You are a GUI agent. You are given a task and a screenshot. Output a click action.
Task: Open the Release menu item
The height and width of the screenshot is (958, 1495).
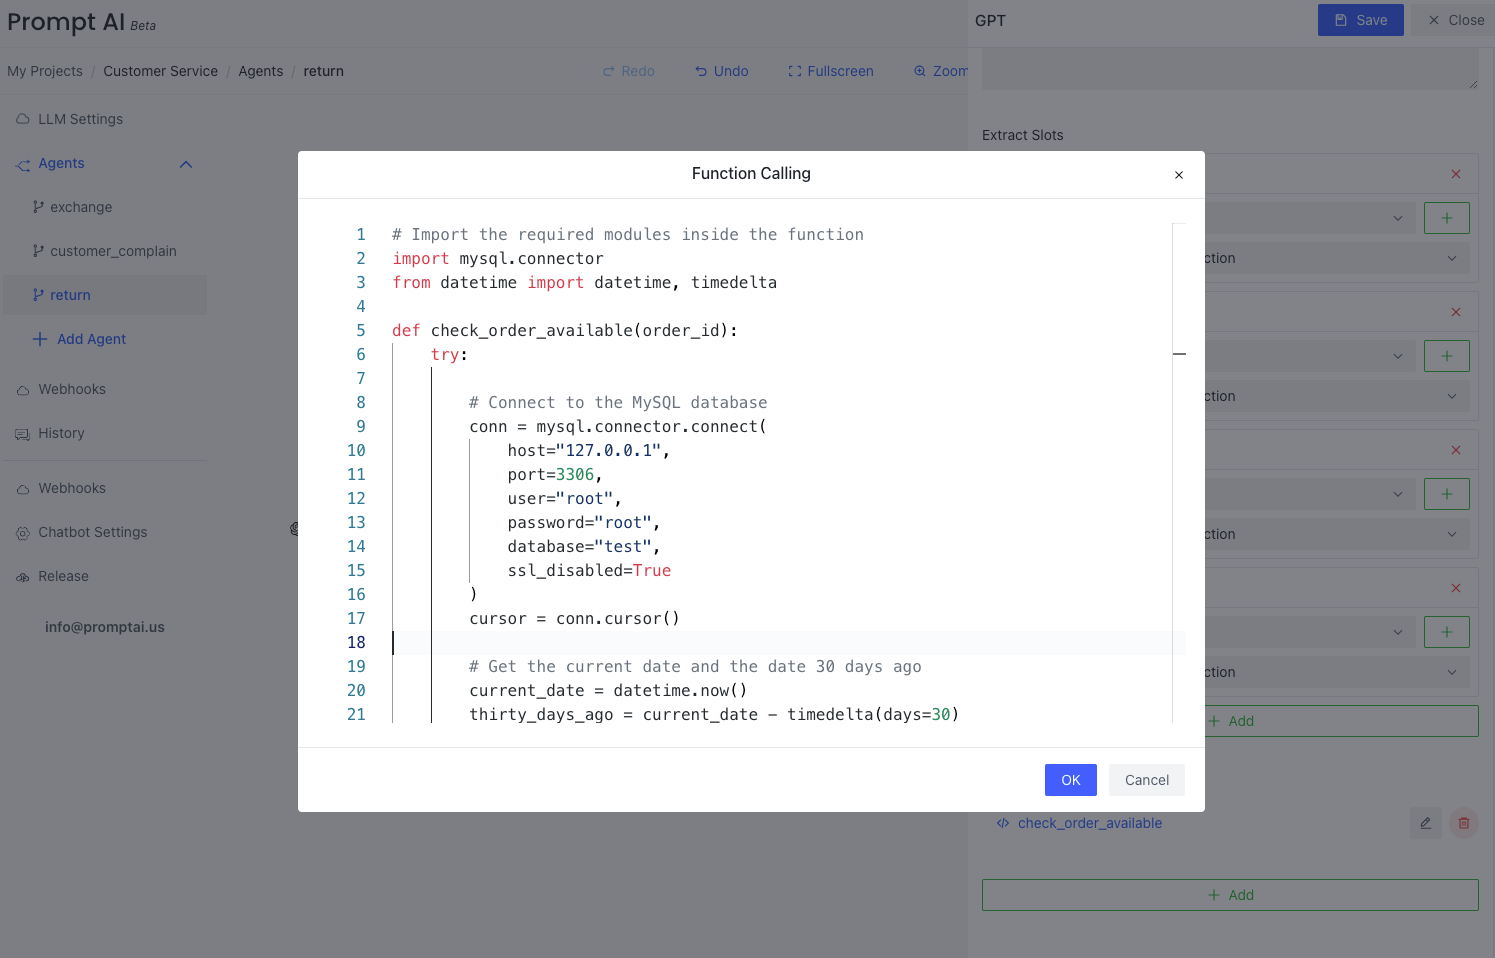(63, 576)
